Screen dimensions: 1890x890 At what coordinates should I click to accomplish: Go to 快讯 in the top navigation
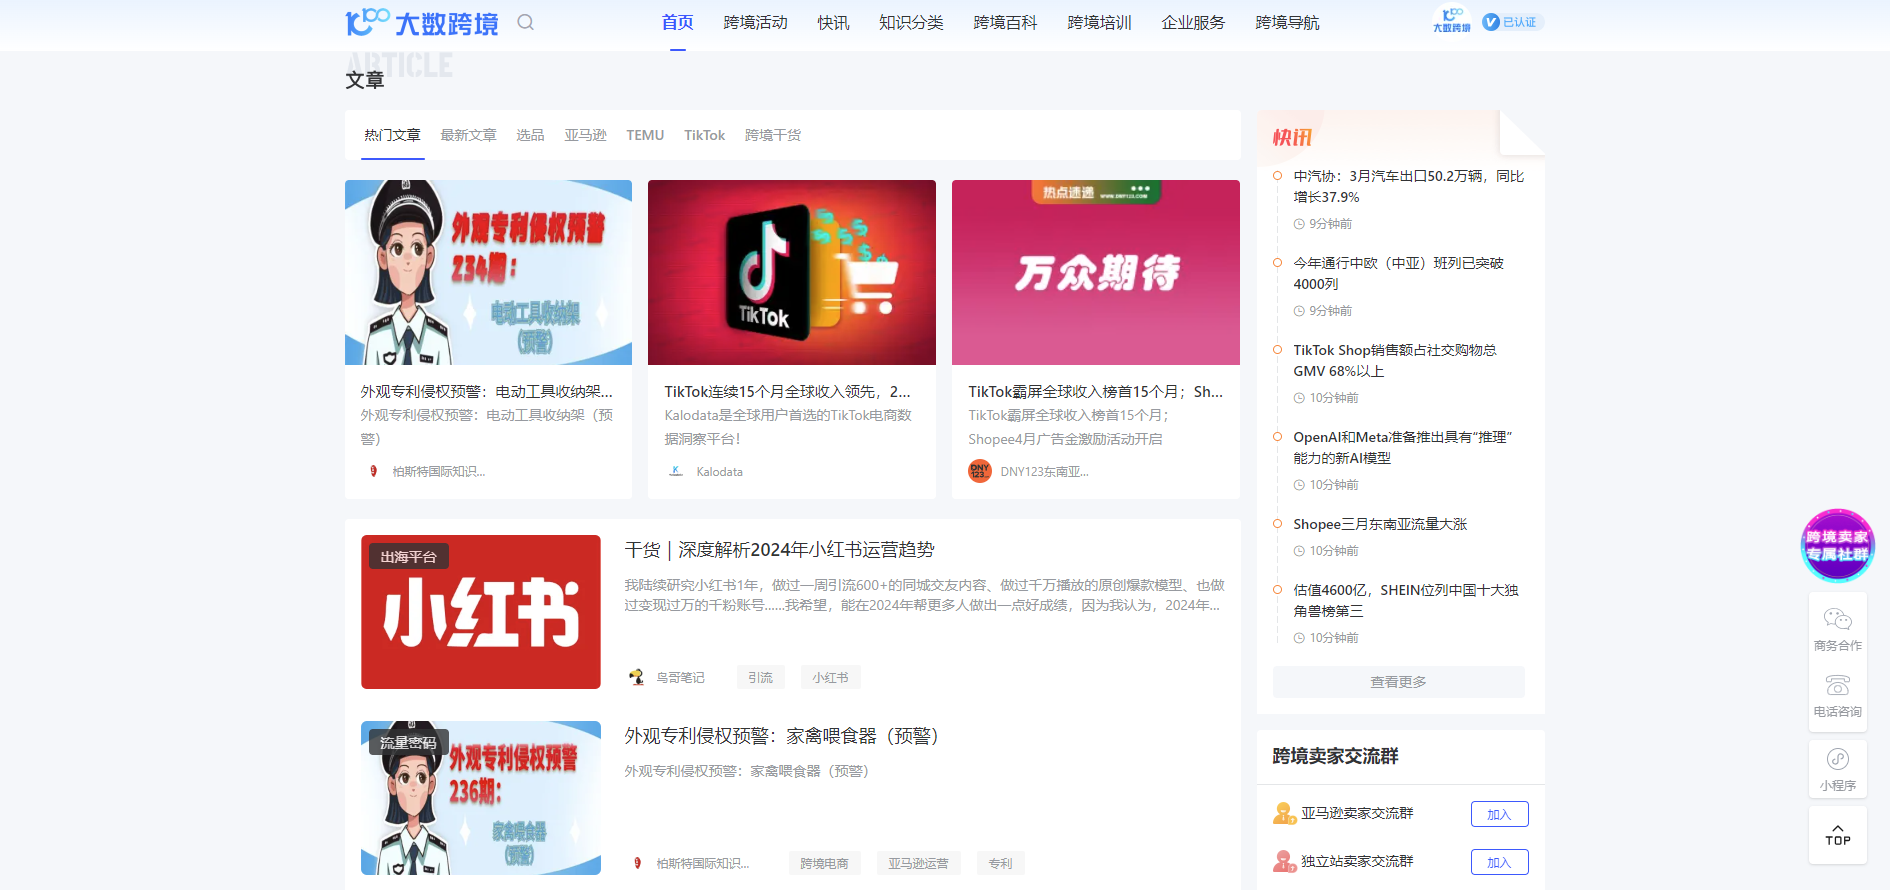pyautogui.click(x=833, y=22)
